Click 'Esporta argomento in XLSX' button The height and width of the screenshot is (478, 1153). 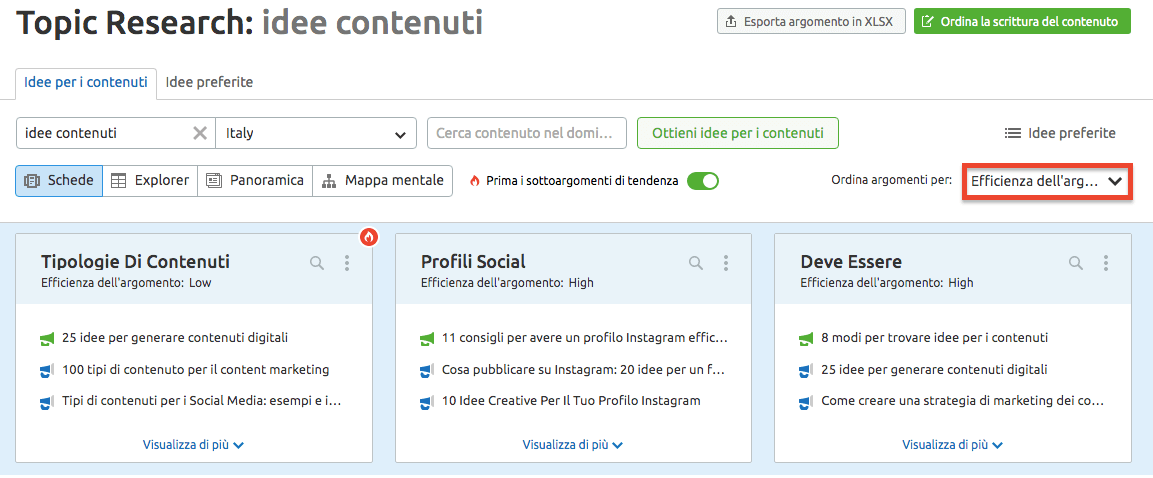tap(811, 21)
